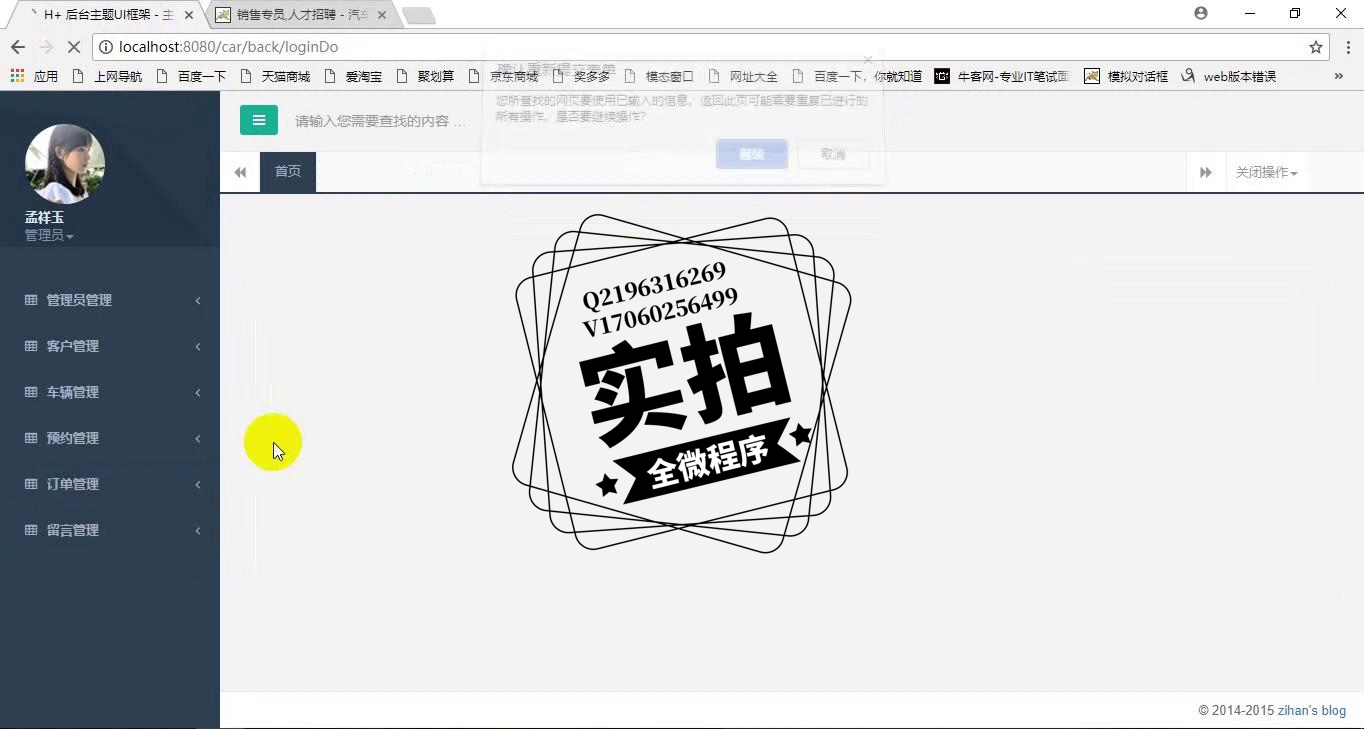Open the 百度一下 bookmark
Screen dimensions: 1364x729
point(191,76)
